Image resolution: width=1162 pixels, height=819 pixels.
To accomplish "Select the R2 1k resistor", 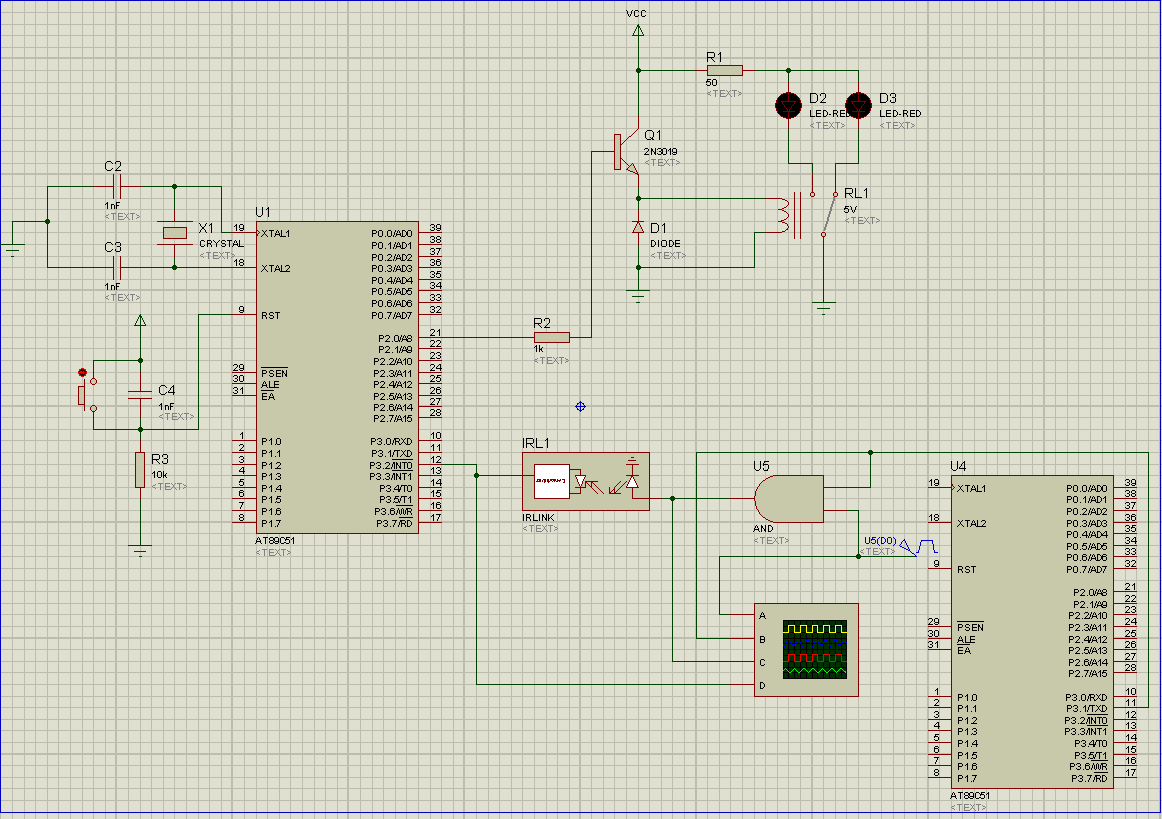I will coord(551,337).
